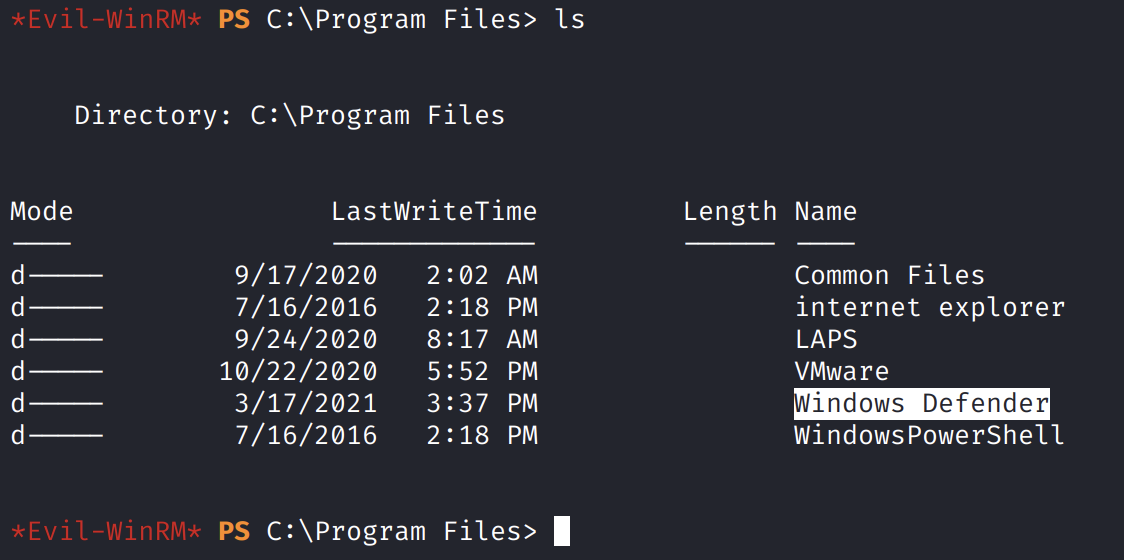Click the mode flags of the WindowsPowerShell row
The width and height of the screenshot is (1124, 560).
pyautogui.click(x=56, y=435)
